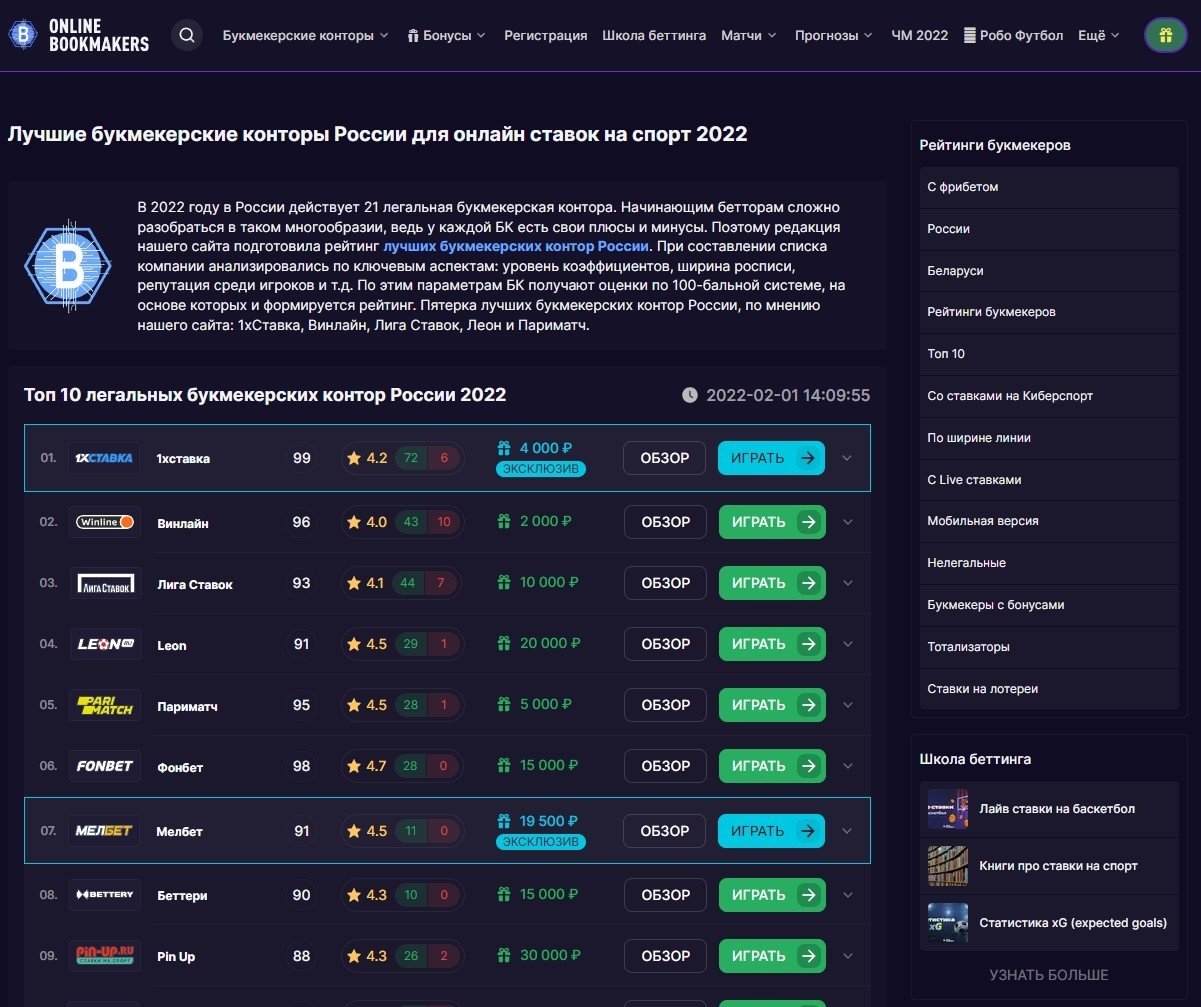
Task: Open Статистика xG article thumbnail
Action: tap(948, 923)
